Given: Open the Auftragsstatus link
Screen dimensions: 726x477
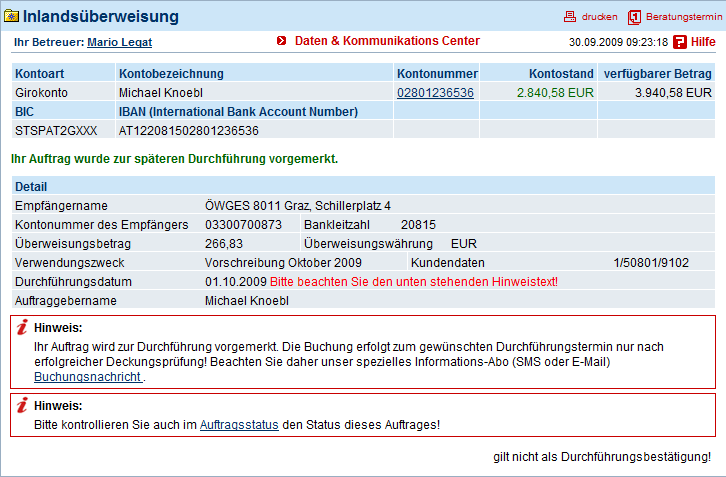Looking at the screenshot, I should point(239,425).
